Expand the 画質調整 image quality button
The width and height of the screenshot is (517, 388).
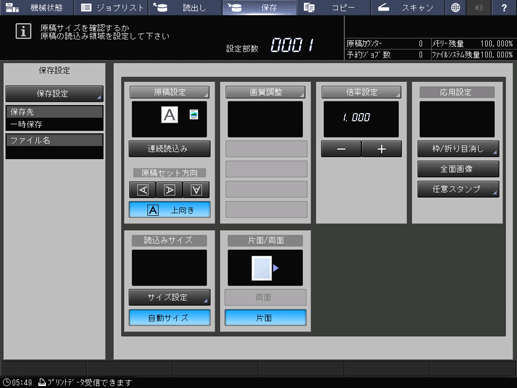point(265,92)
